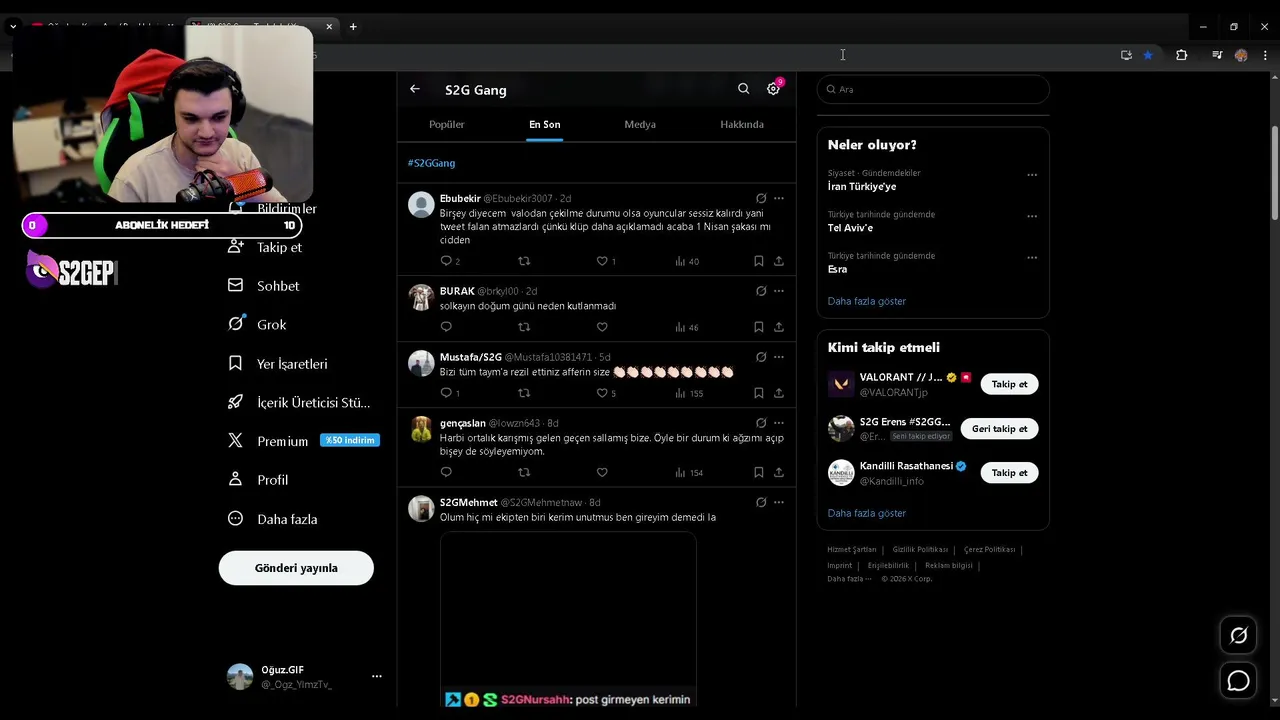This screenshot has height=720, width=1280.
Task: Open floating chat messages button
Action: [1238, 681]
